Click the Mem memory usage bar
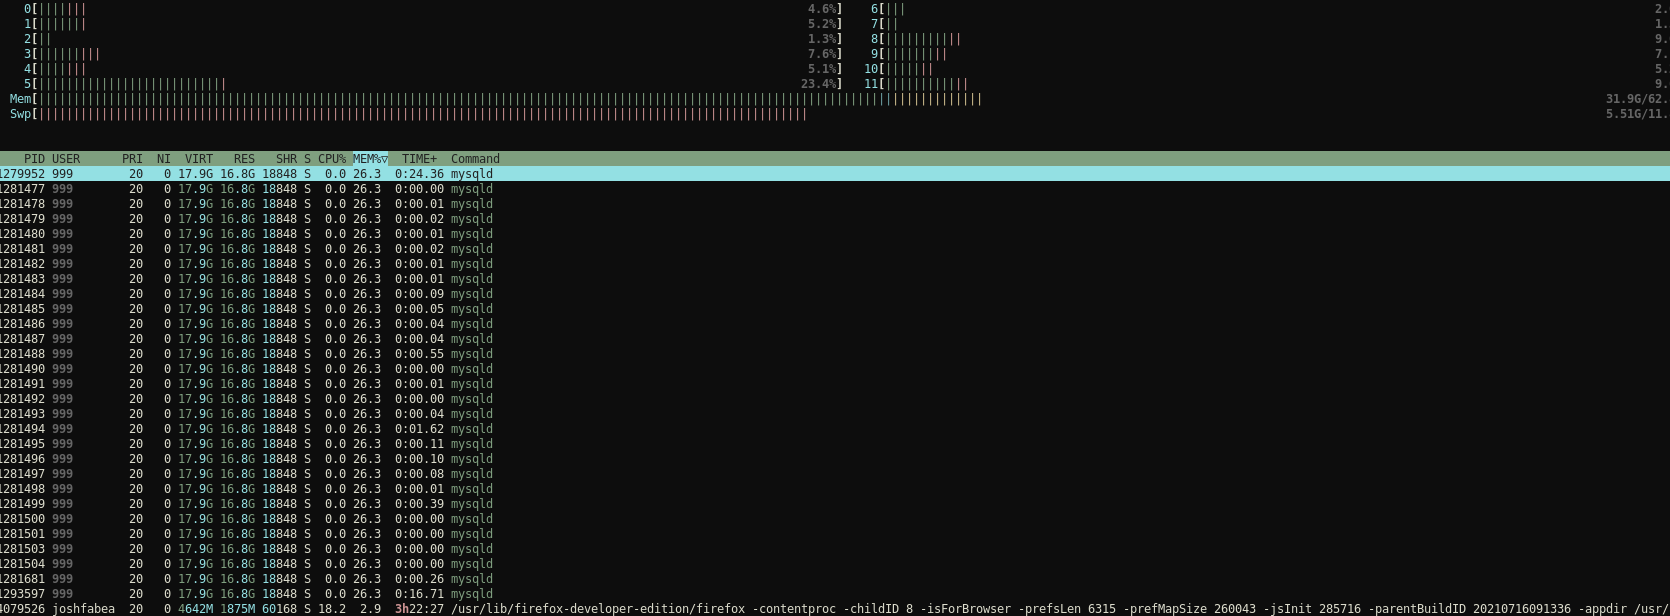 tap(840, 99)
